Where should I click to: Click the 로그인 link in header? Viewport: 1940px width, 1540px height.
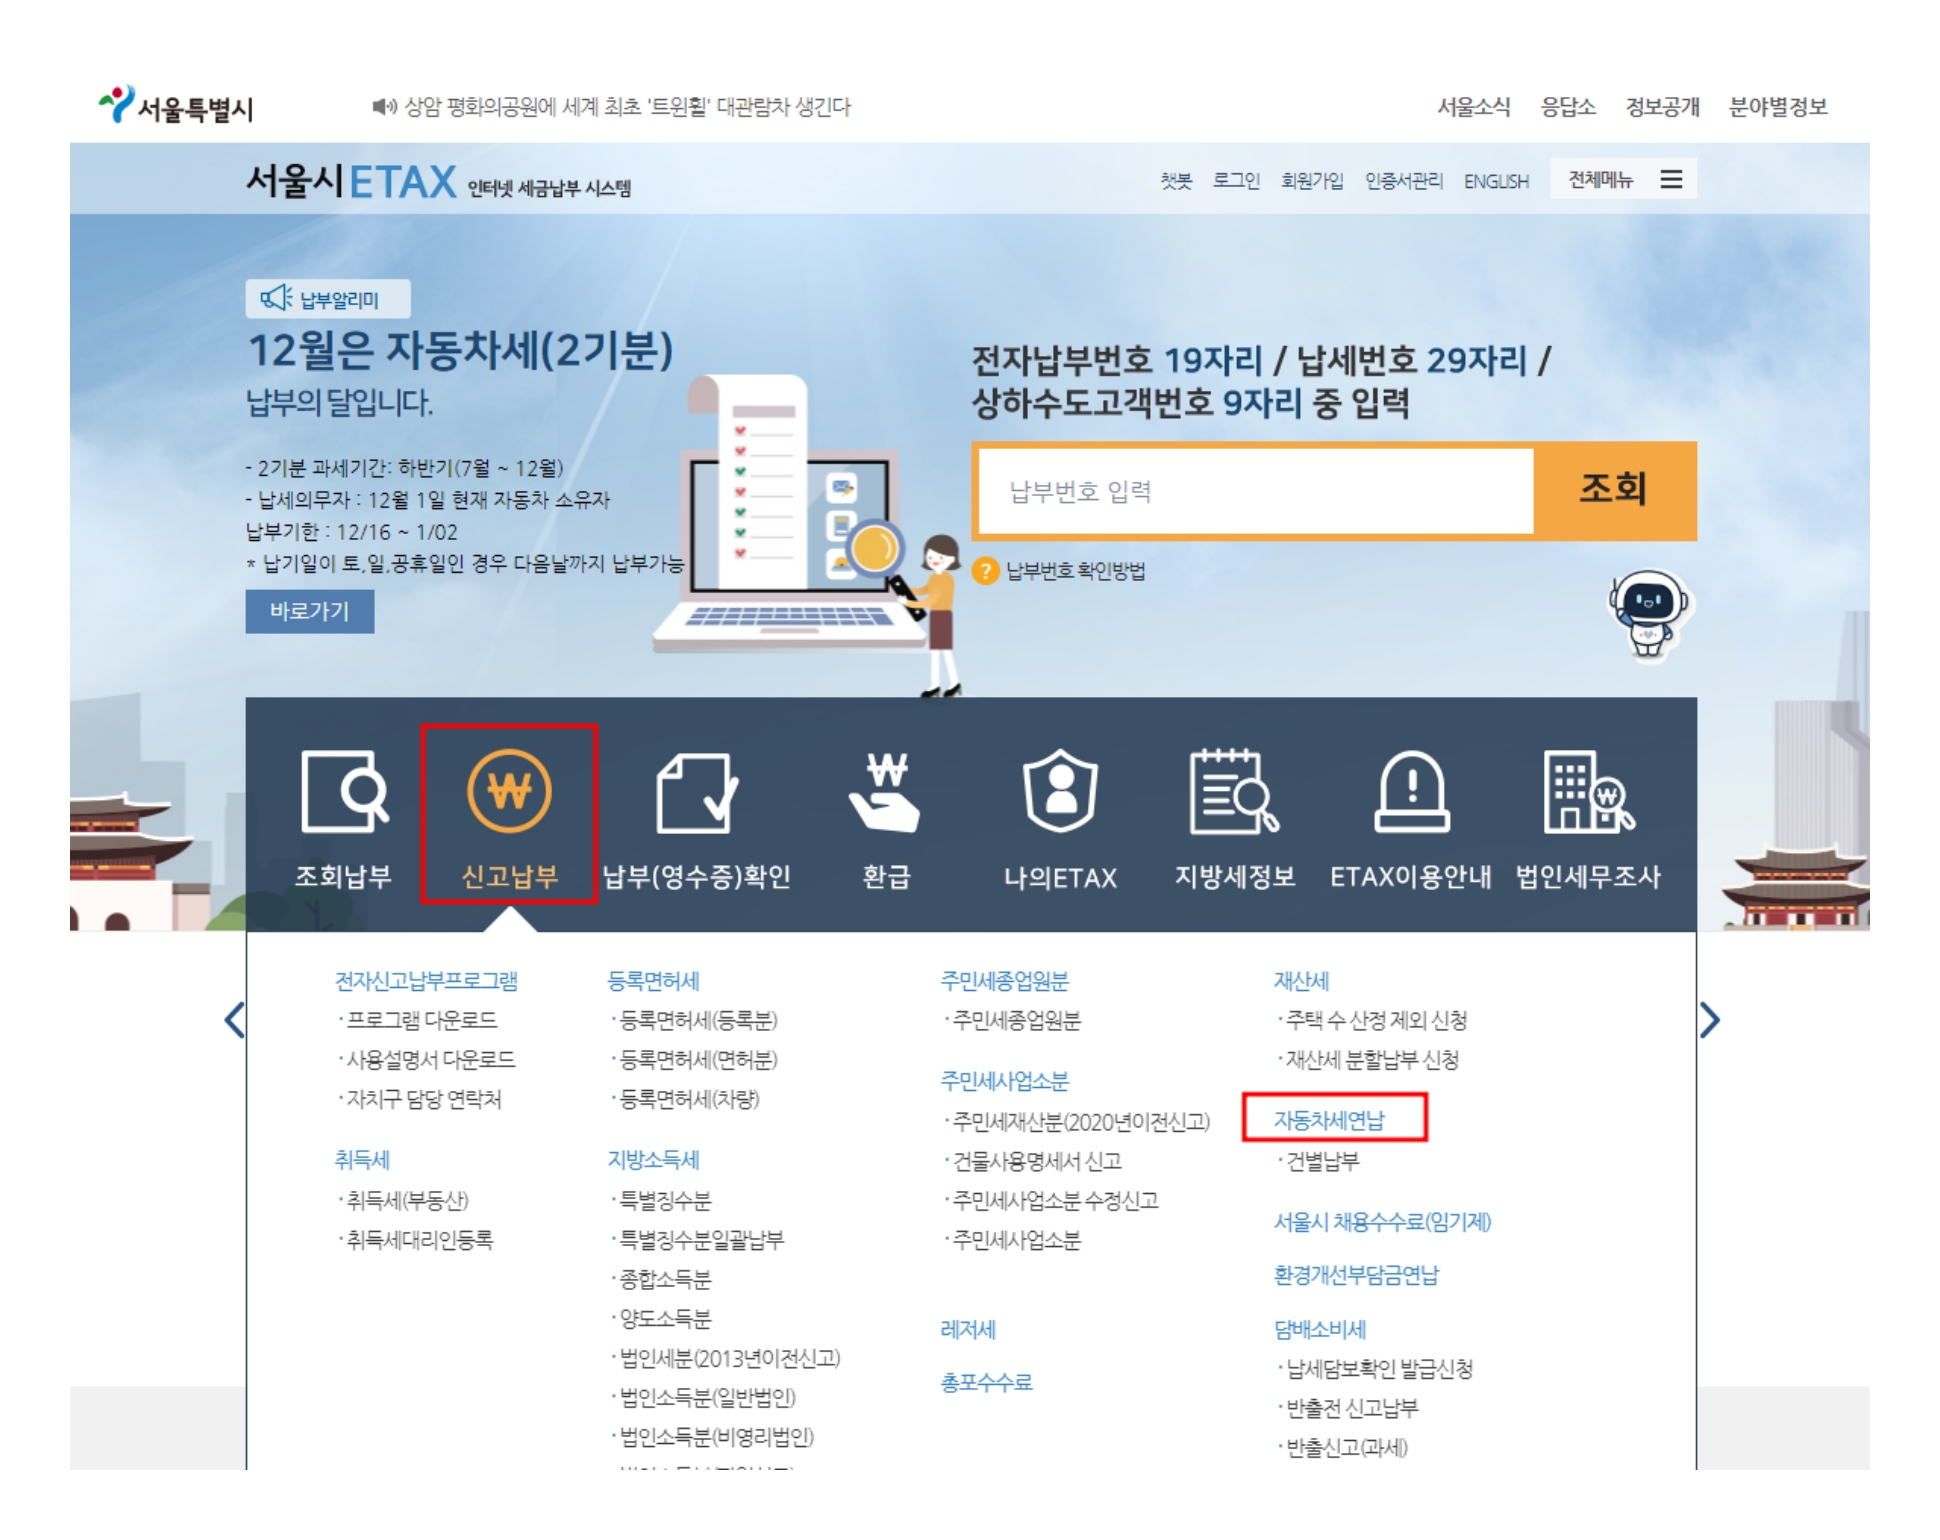coord(1236,180)
